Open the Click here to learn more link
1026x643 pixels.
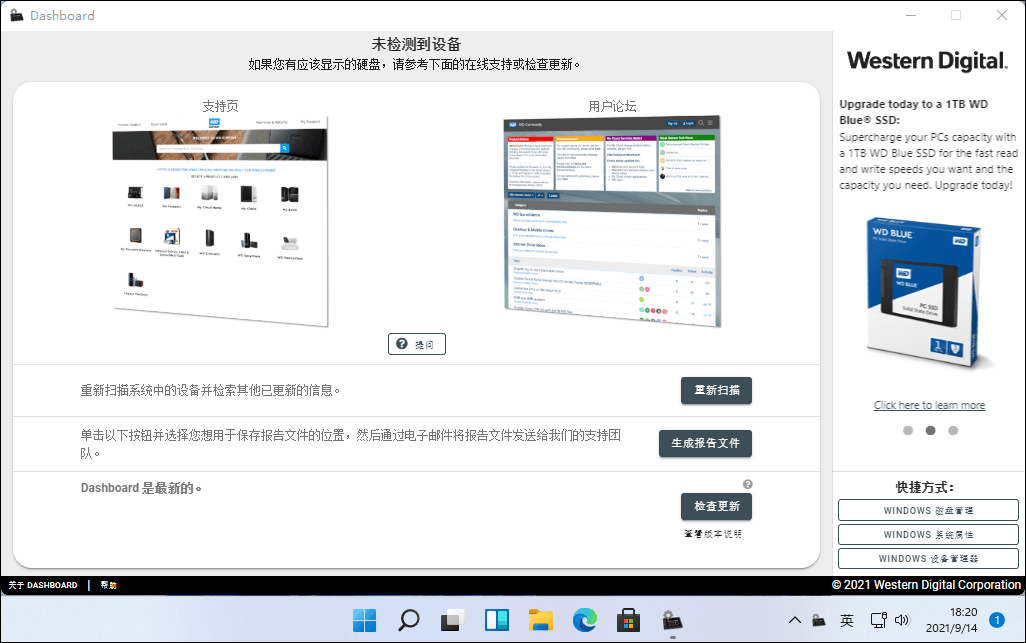pyautogui.click(x=929, y=405)
